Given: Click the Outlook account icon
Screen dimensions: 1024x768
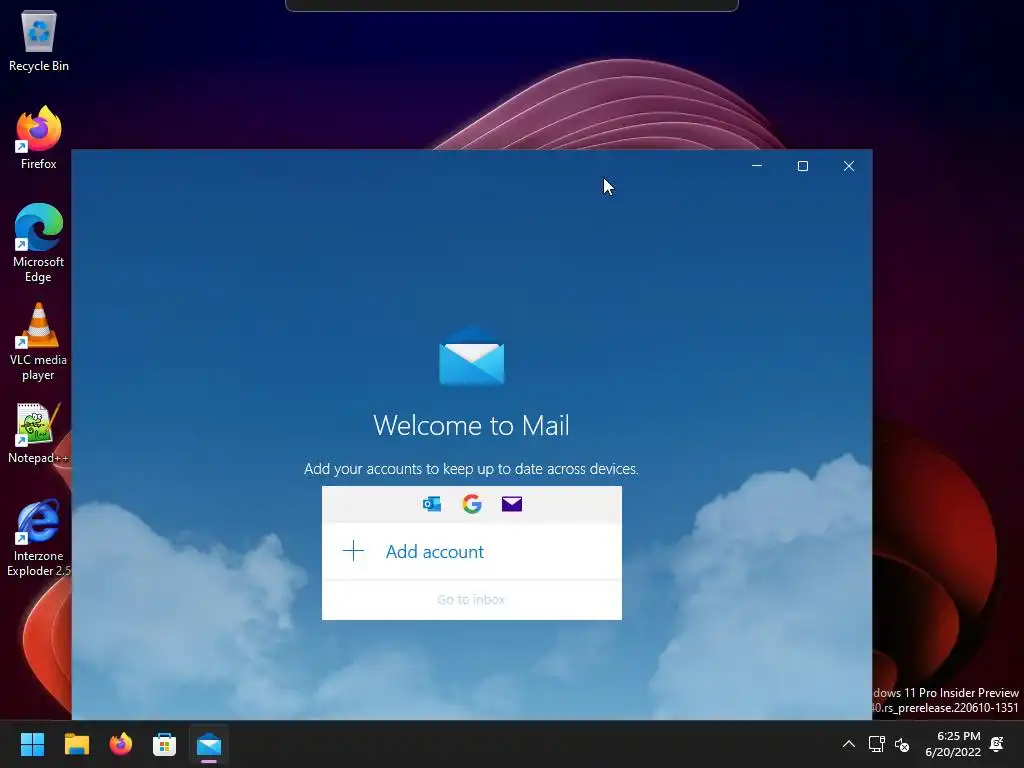Looking at the screenshot, I should click(x=432, y=504).
